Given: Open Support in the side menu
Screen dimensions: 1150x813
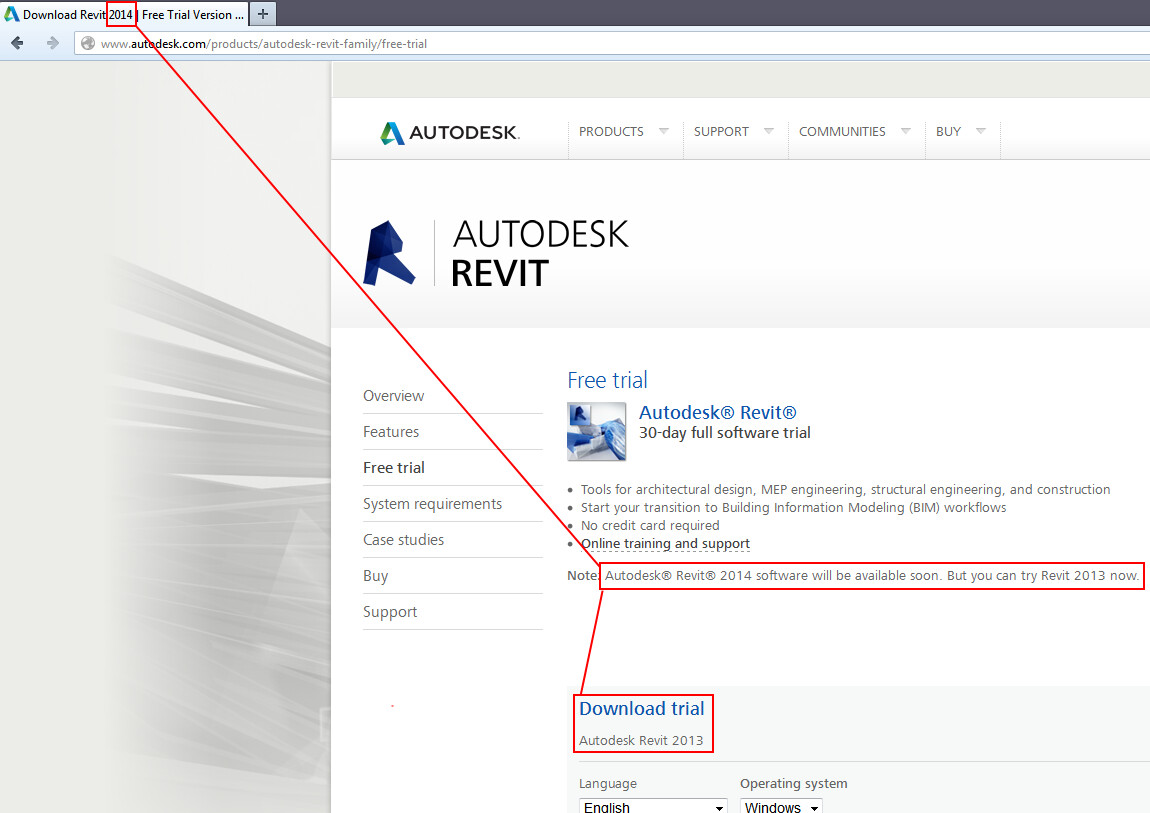Looking at the screenshot, I should click(x=390, y=612).
